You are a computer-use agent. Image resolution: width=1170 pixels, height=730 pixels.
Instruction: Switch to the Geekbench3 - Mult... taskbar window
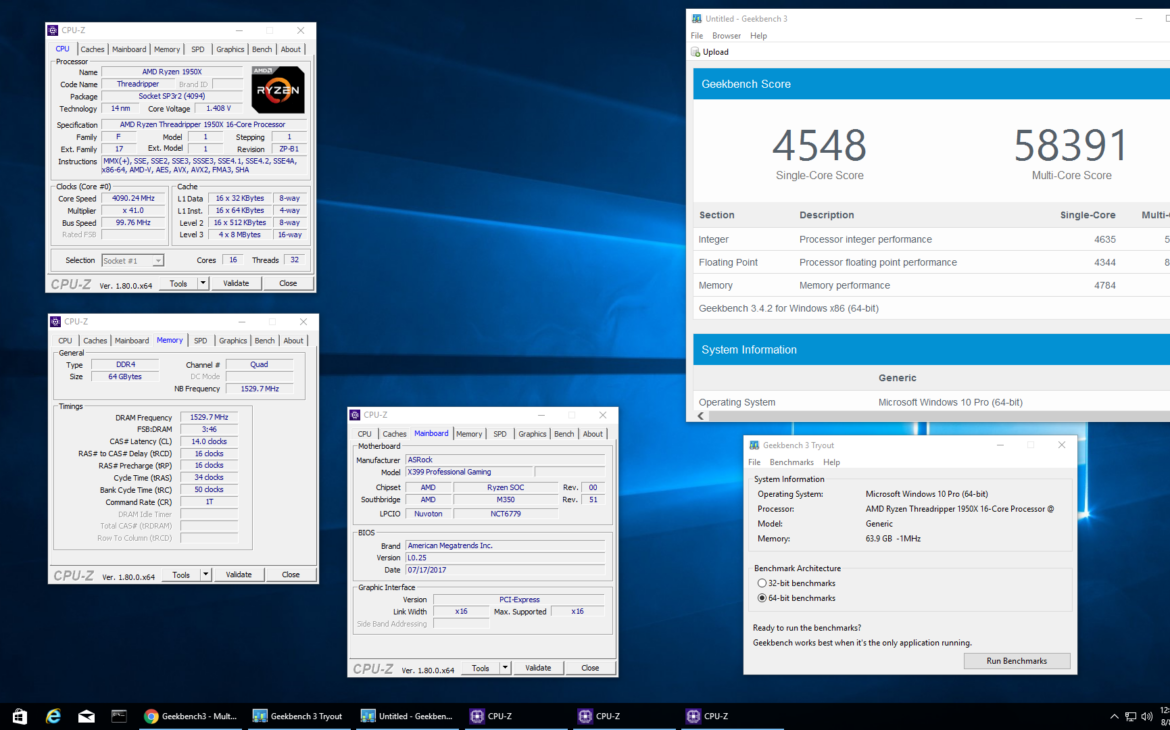coord(190,716)
